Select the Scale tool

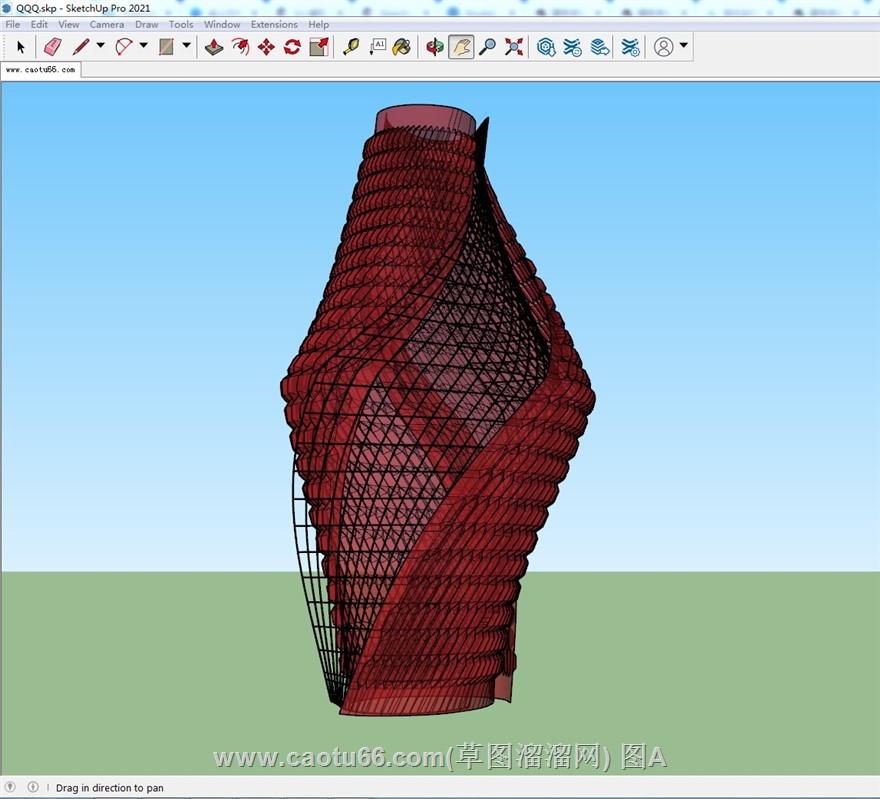[x=319, y=47]
